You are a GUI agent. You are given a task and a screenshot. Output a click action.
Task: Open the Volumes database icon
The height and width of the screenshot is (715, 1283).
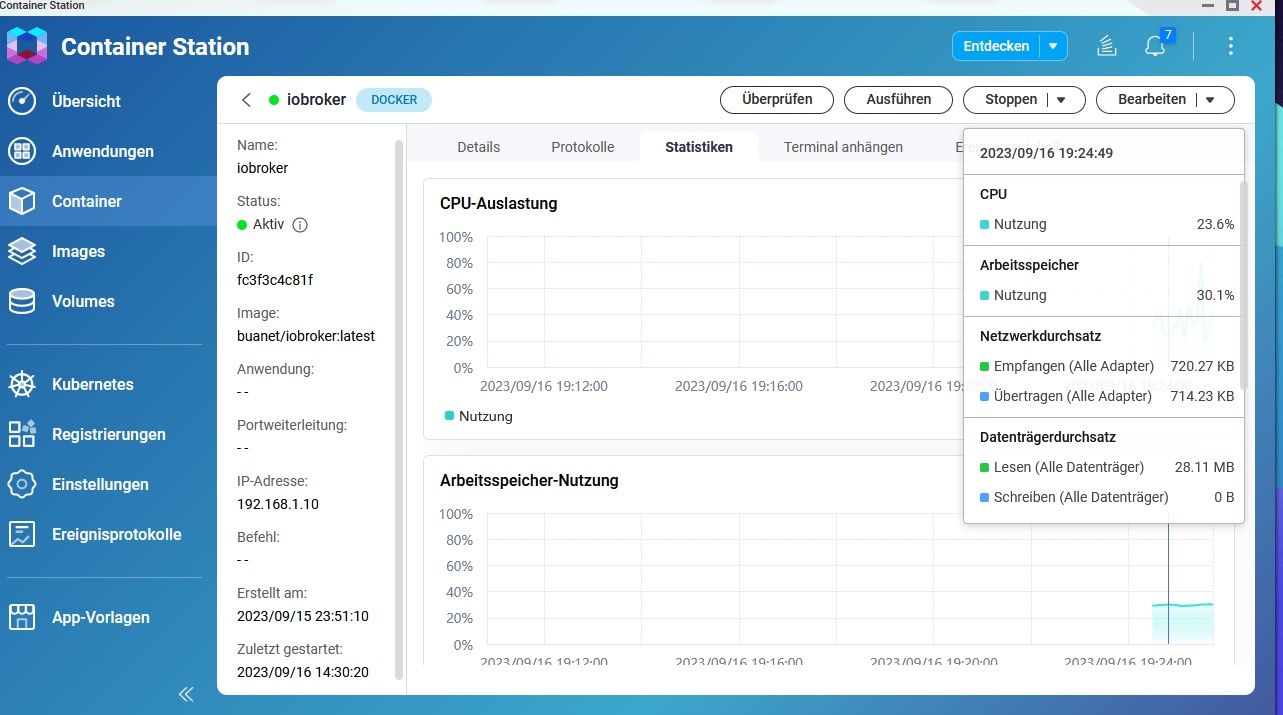[x=22, y=301]
